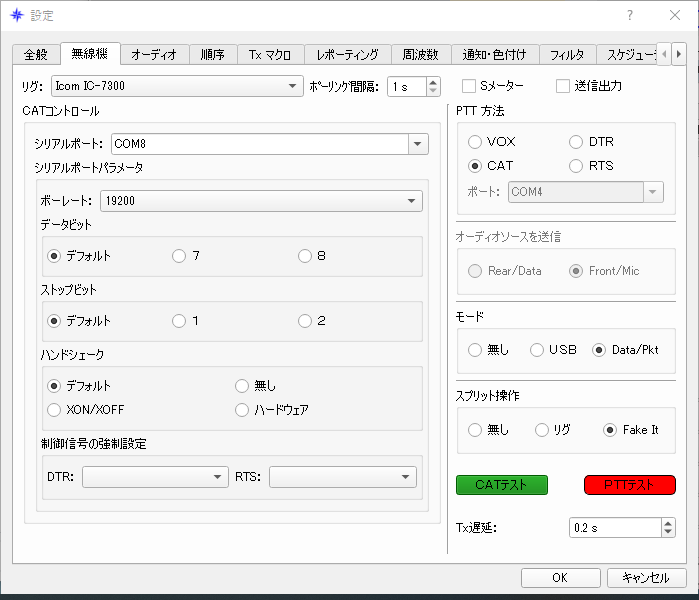Image resolution: width=699 pixels, height=600 pixels.
Task: Open the リグ Icom IC-7300 dropdown
Action: (x=177, y=86)
